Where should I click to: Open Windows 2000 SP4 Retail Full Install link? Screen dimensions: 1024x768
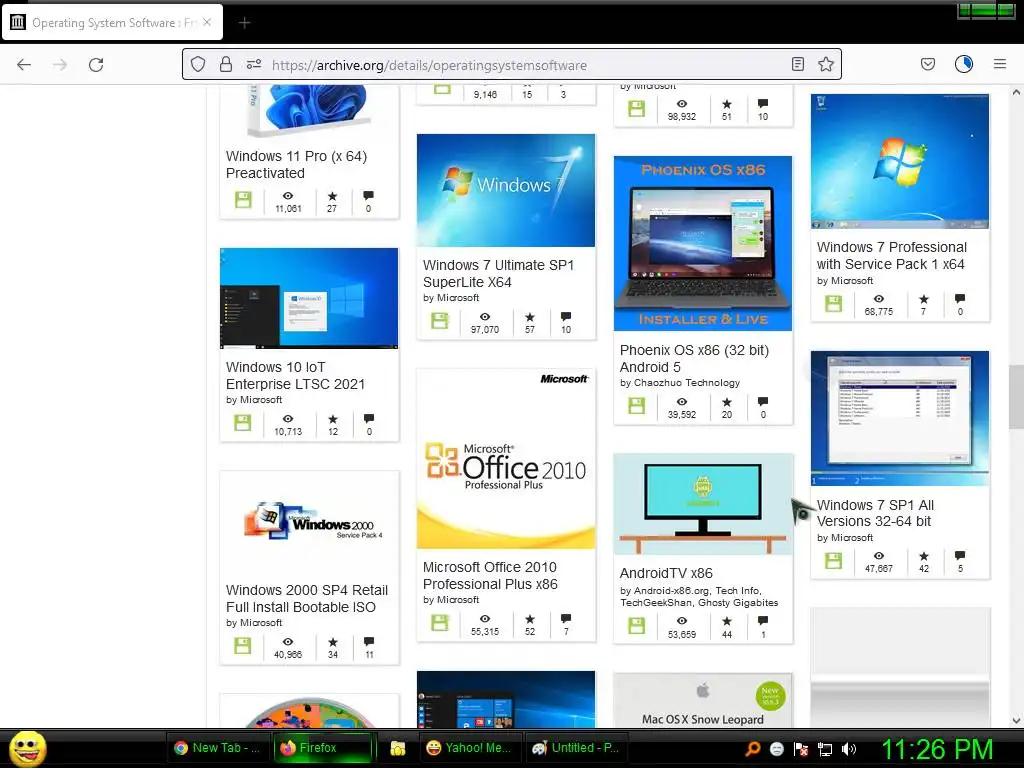click(x=307, y=598)
